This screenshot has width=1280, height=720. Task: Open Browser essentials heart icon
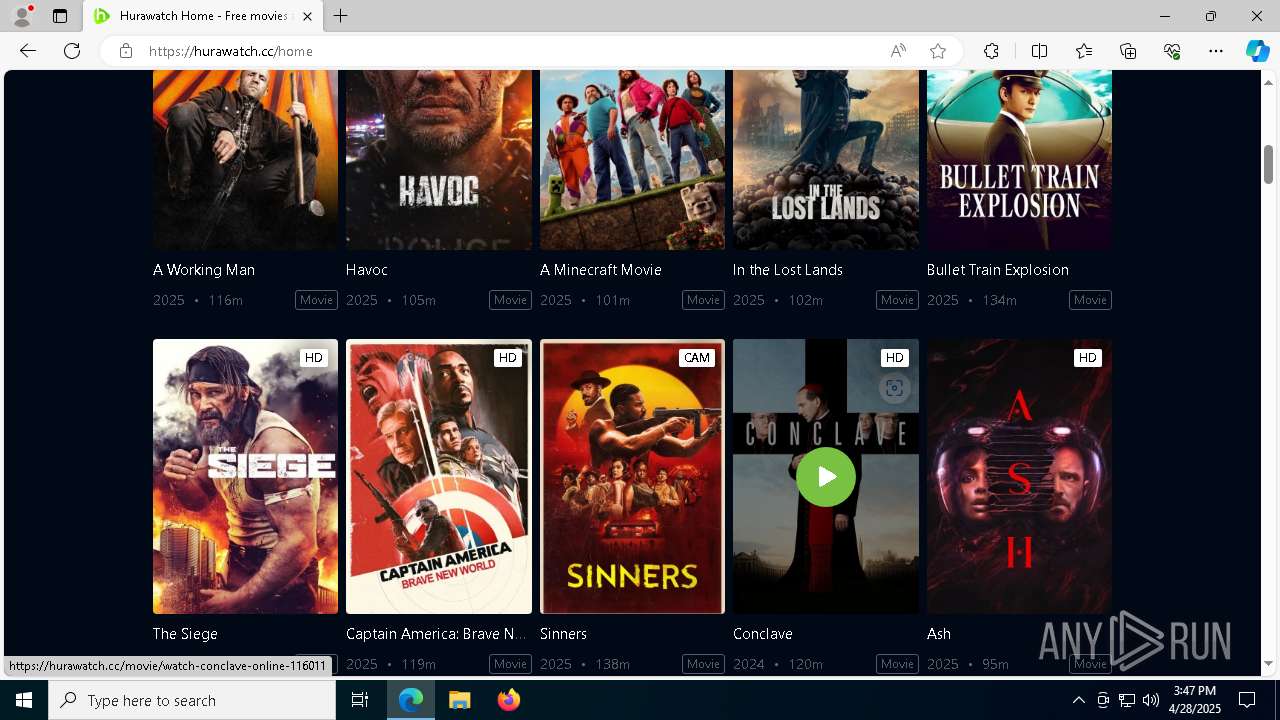click(1172, 51)
